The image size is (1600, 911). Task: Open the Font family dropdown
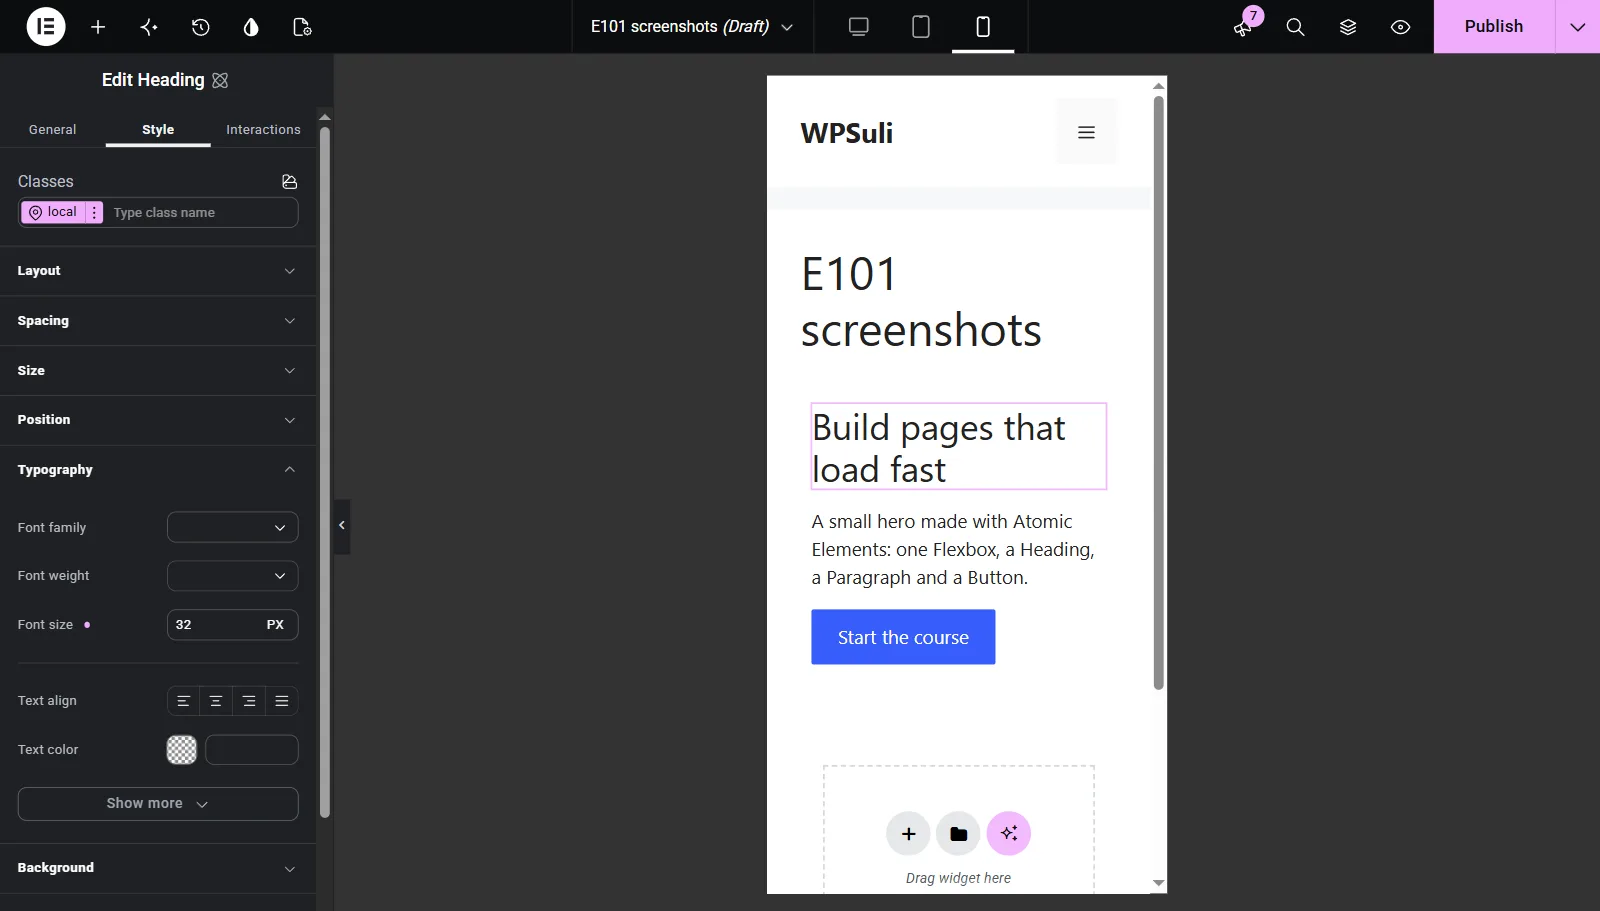point(232,527)
